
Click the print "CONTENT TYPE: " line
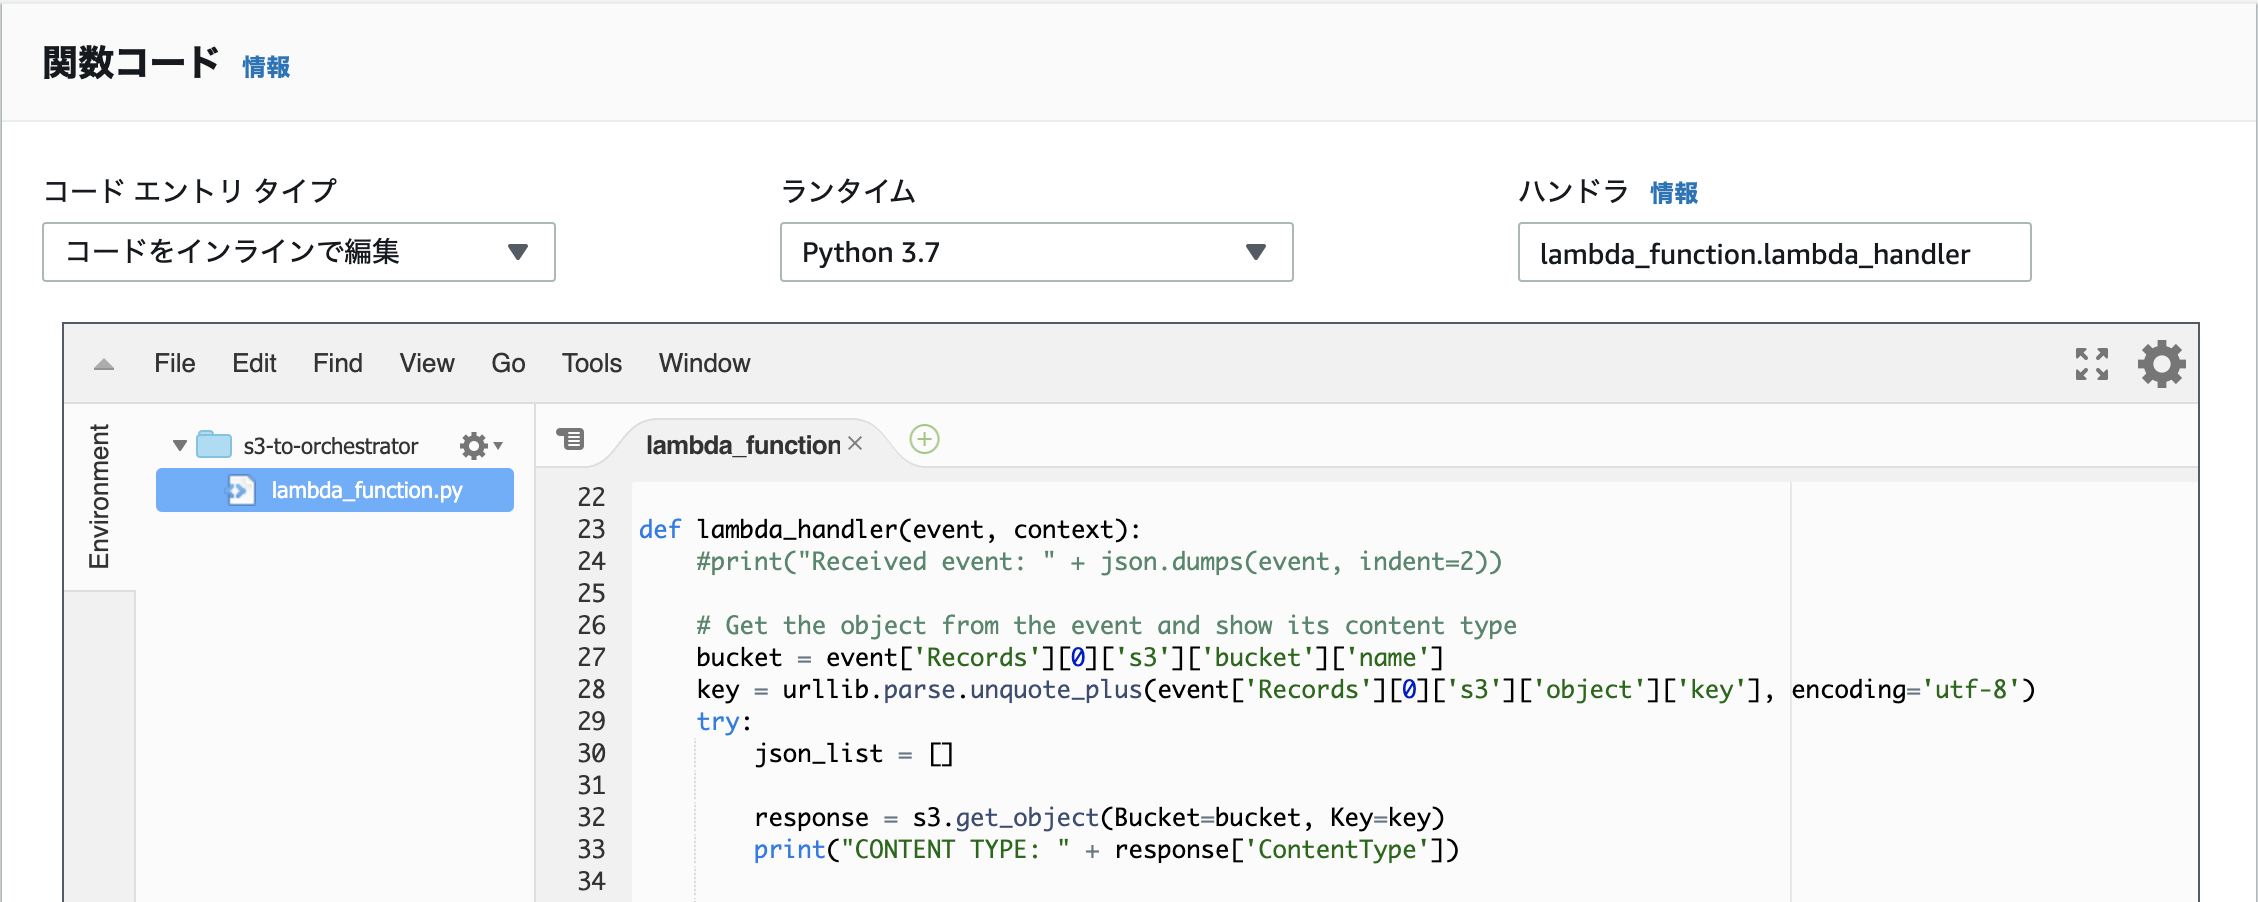tap(1107, 849)
